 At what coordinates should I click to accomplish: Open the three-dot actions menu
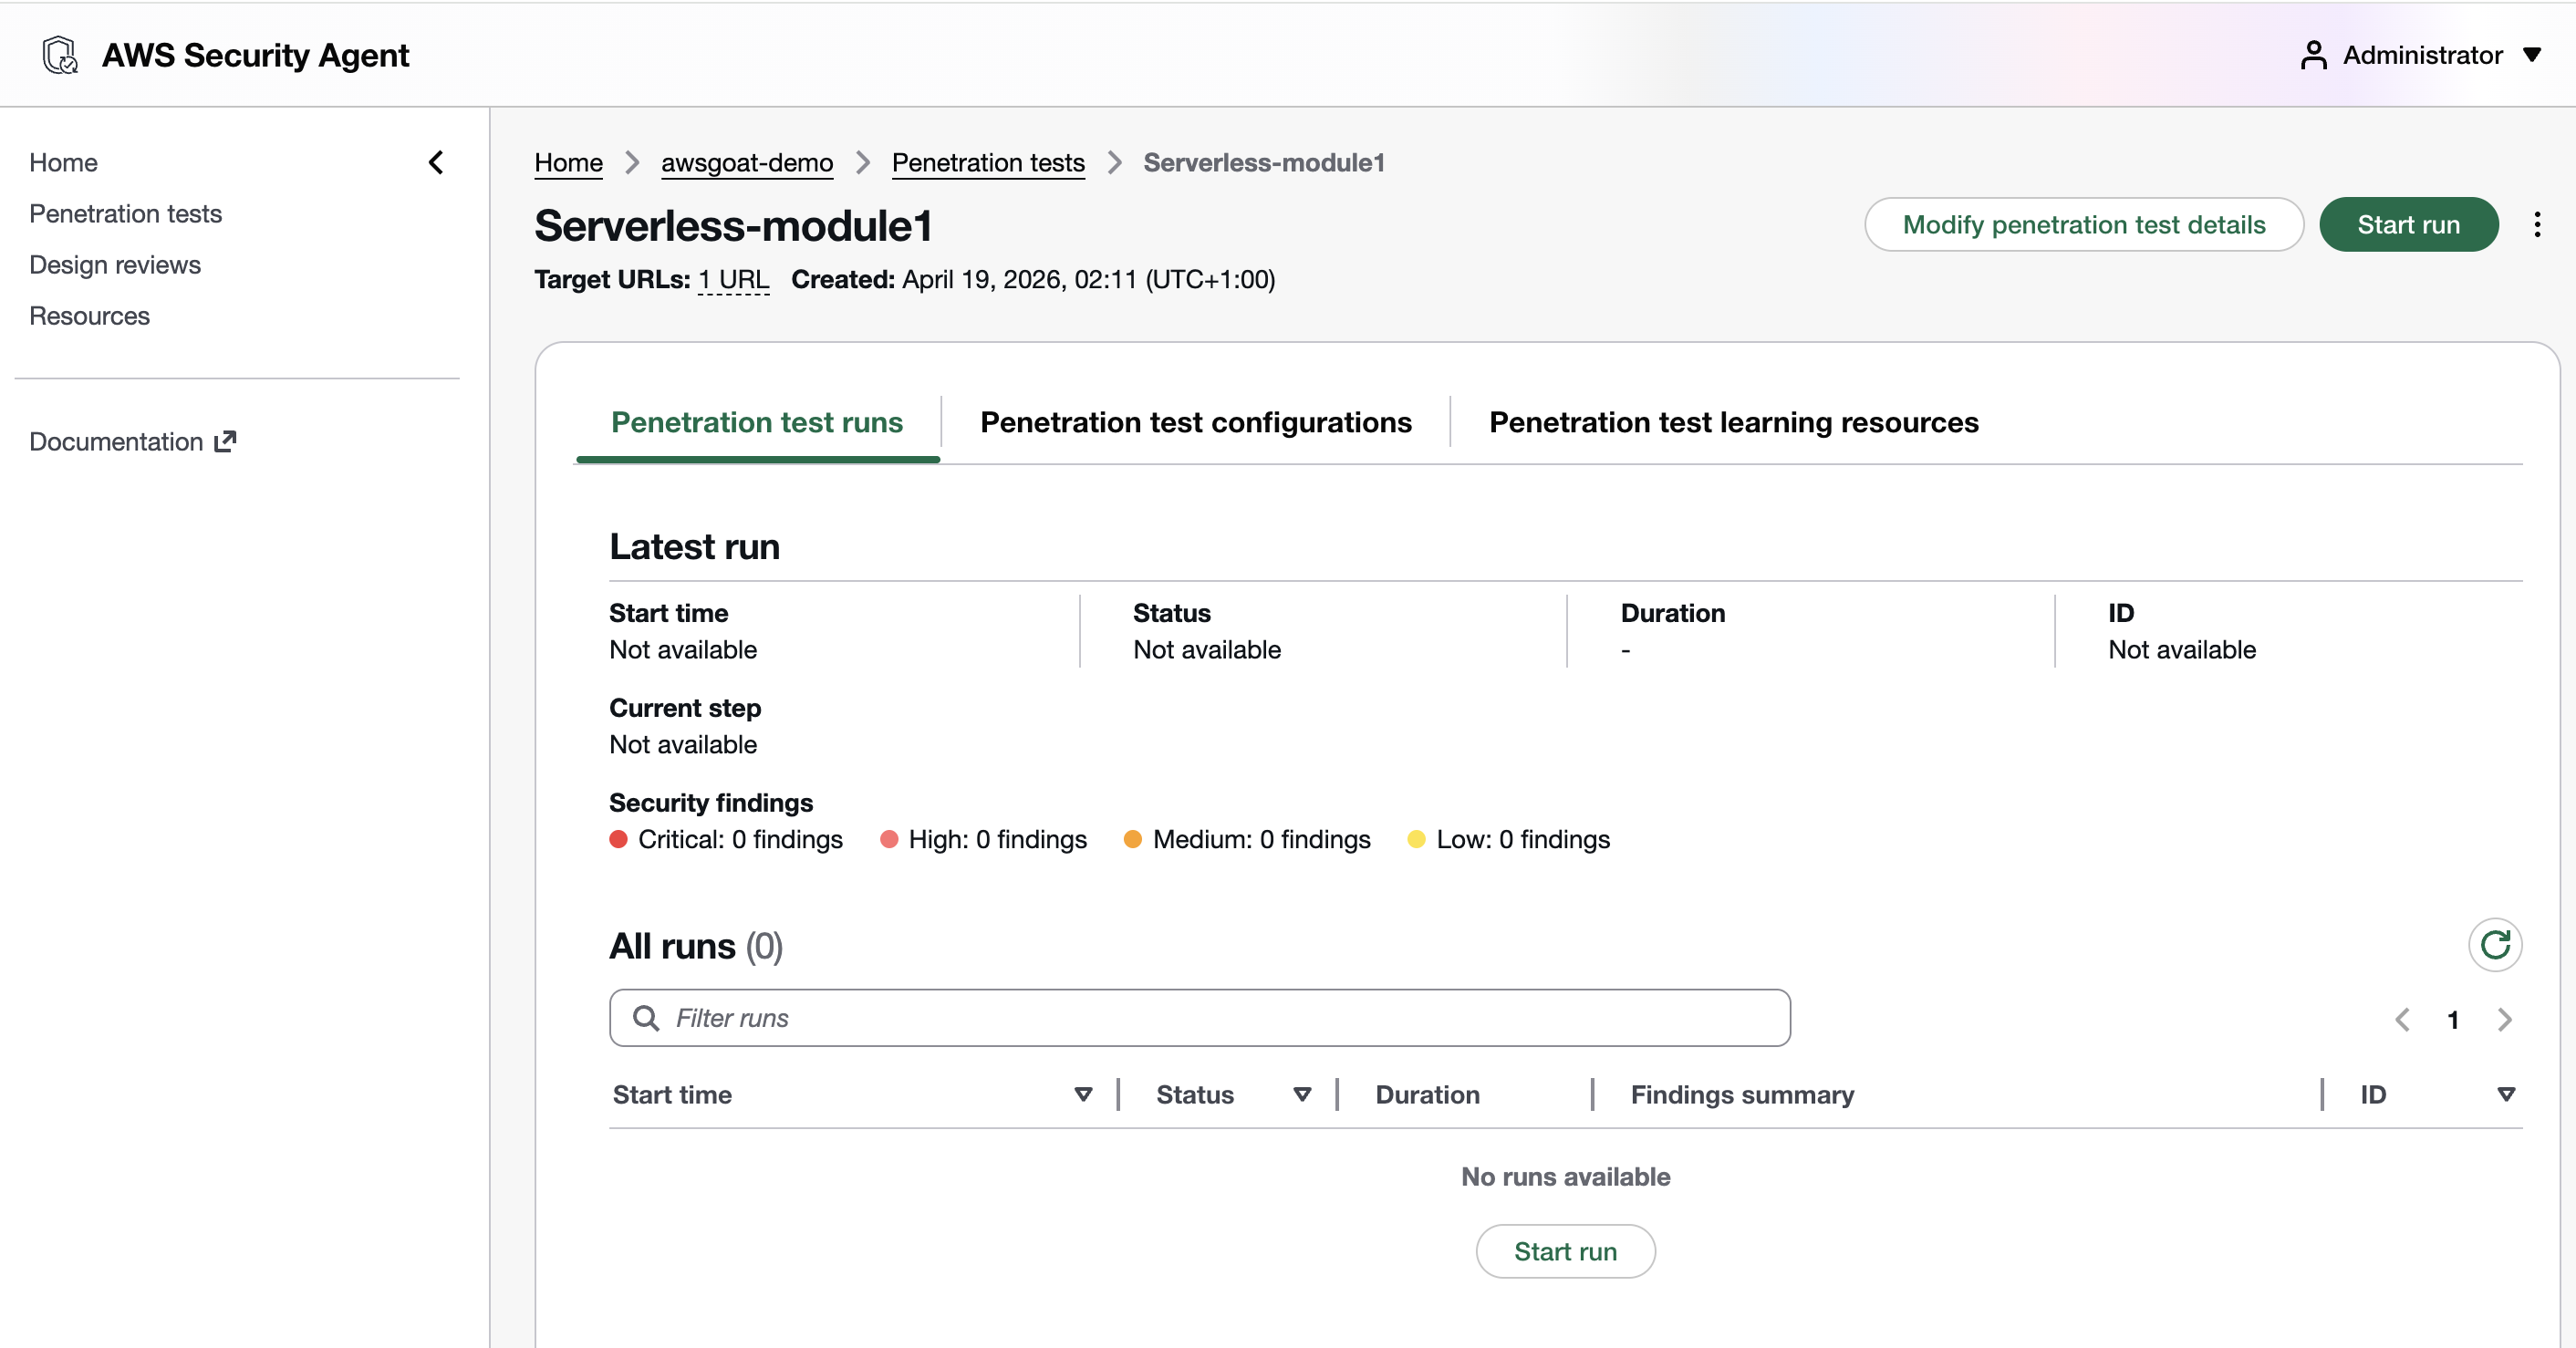[x=2538, y=224]
